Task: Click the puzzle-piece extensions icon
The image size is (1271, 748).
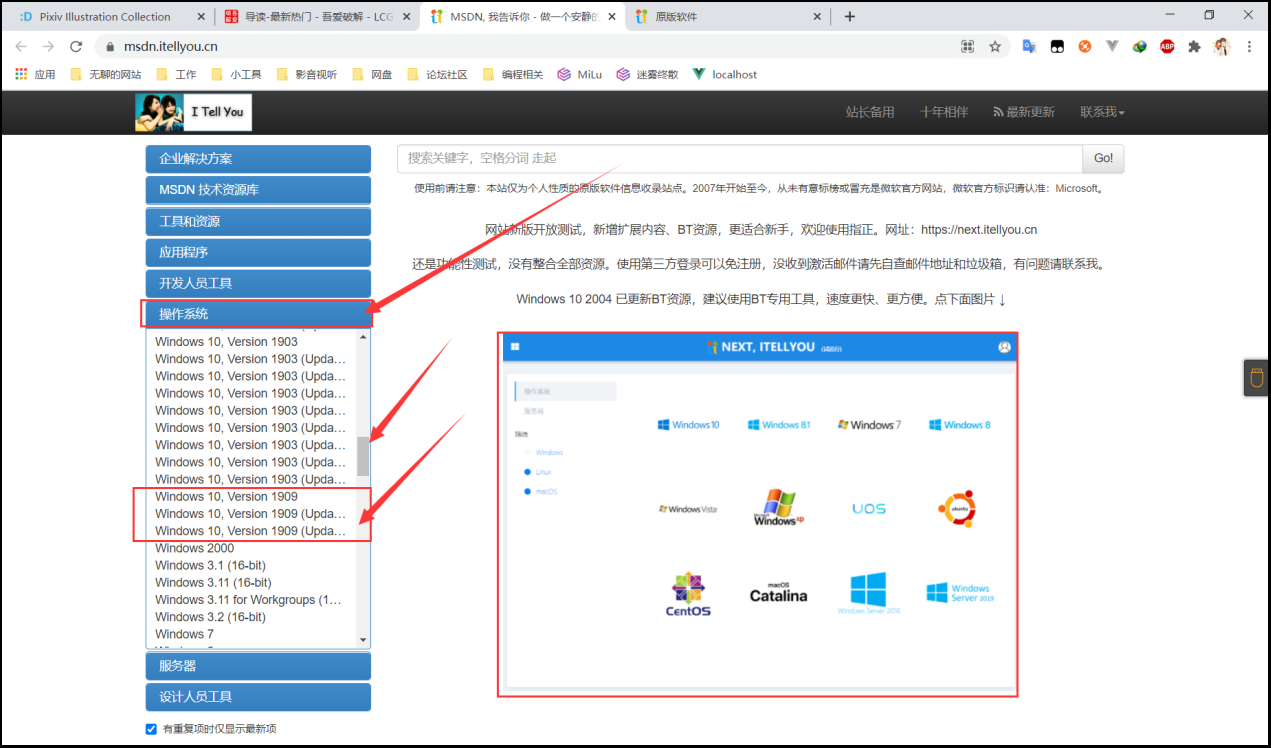Action: click(x=1194, y=47)
